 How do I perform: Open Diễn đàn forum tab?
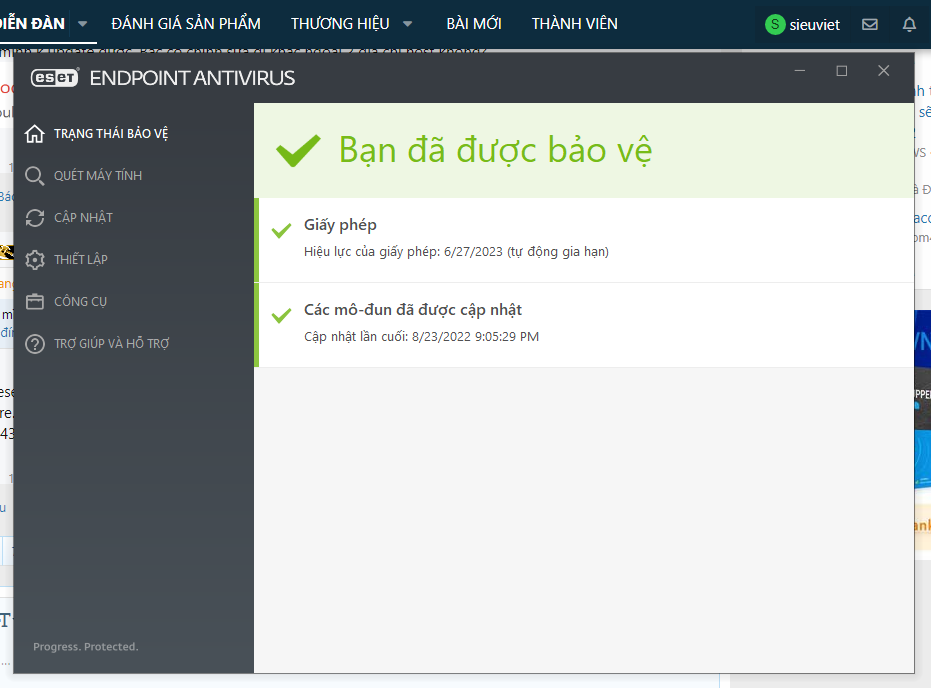click(x=32, y=24)
